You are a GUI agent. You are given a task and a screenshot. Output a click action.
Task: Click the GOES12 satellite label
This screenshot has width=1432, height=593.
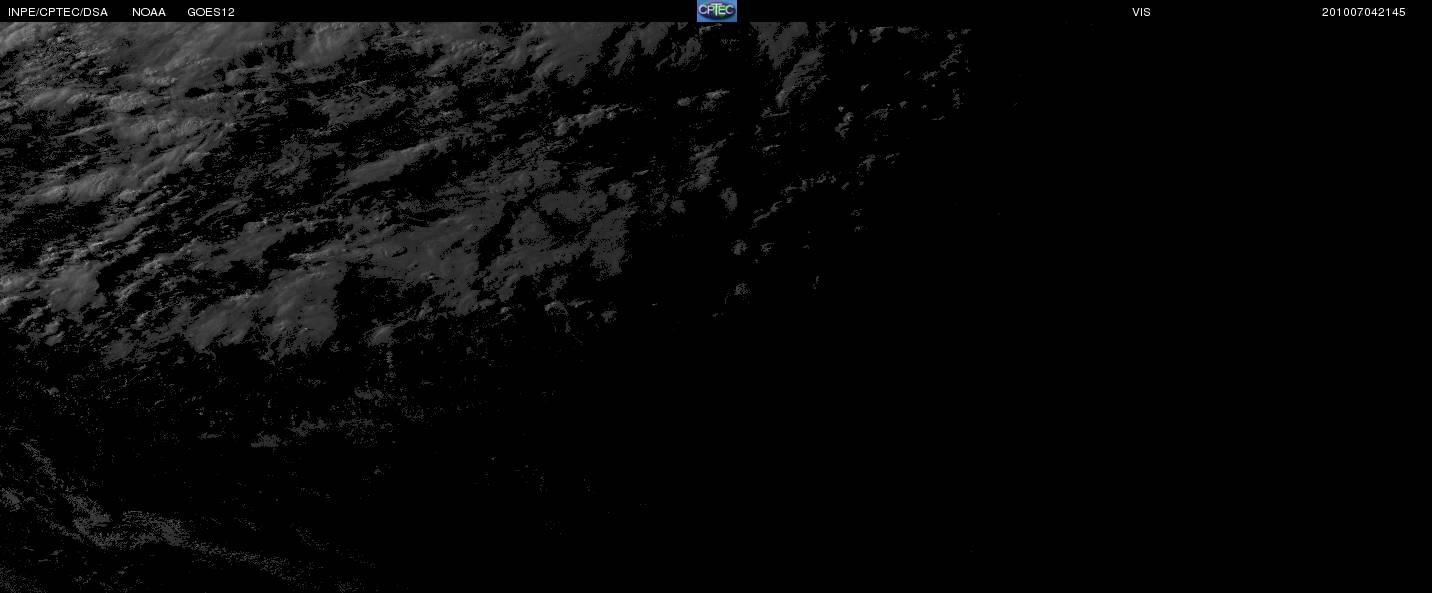tap(211, 12)
